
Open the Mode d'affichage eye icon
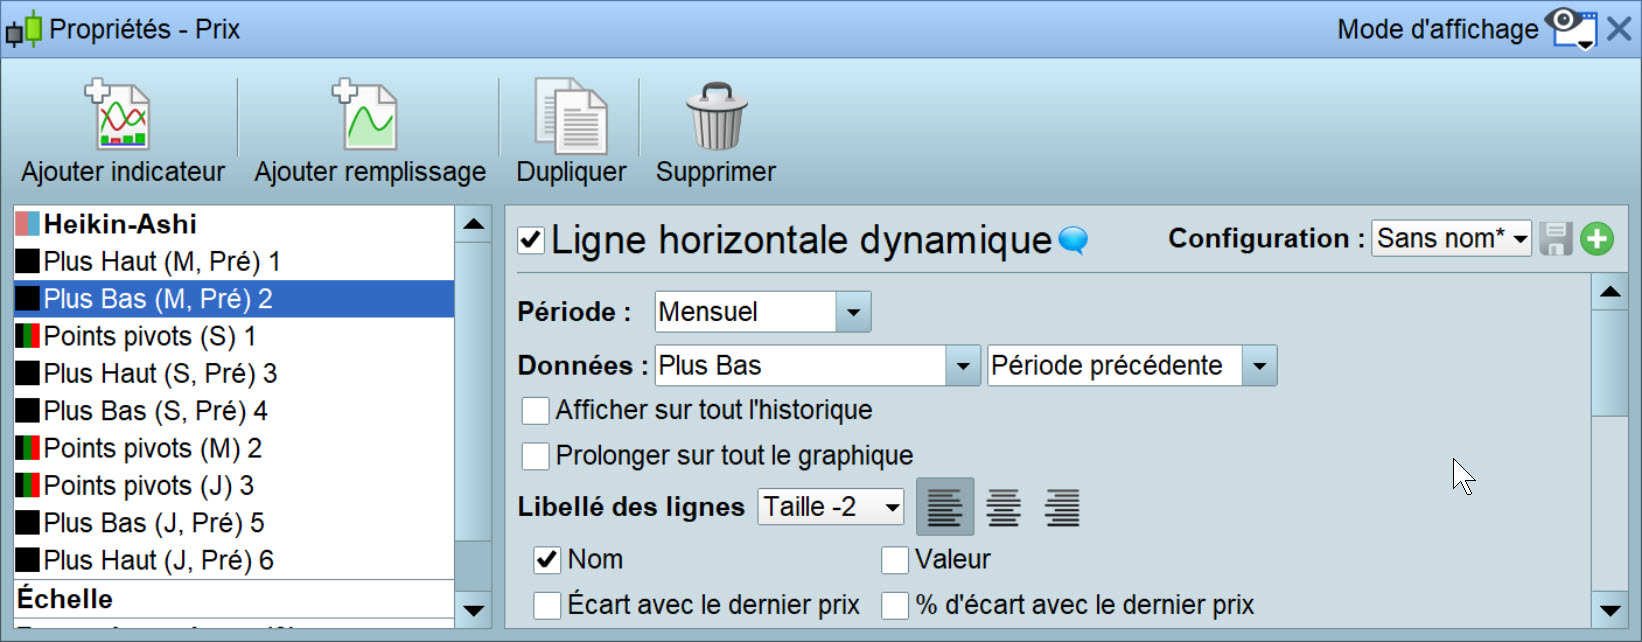click(1572, 28)
